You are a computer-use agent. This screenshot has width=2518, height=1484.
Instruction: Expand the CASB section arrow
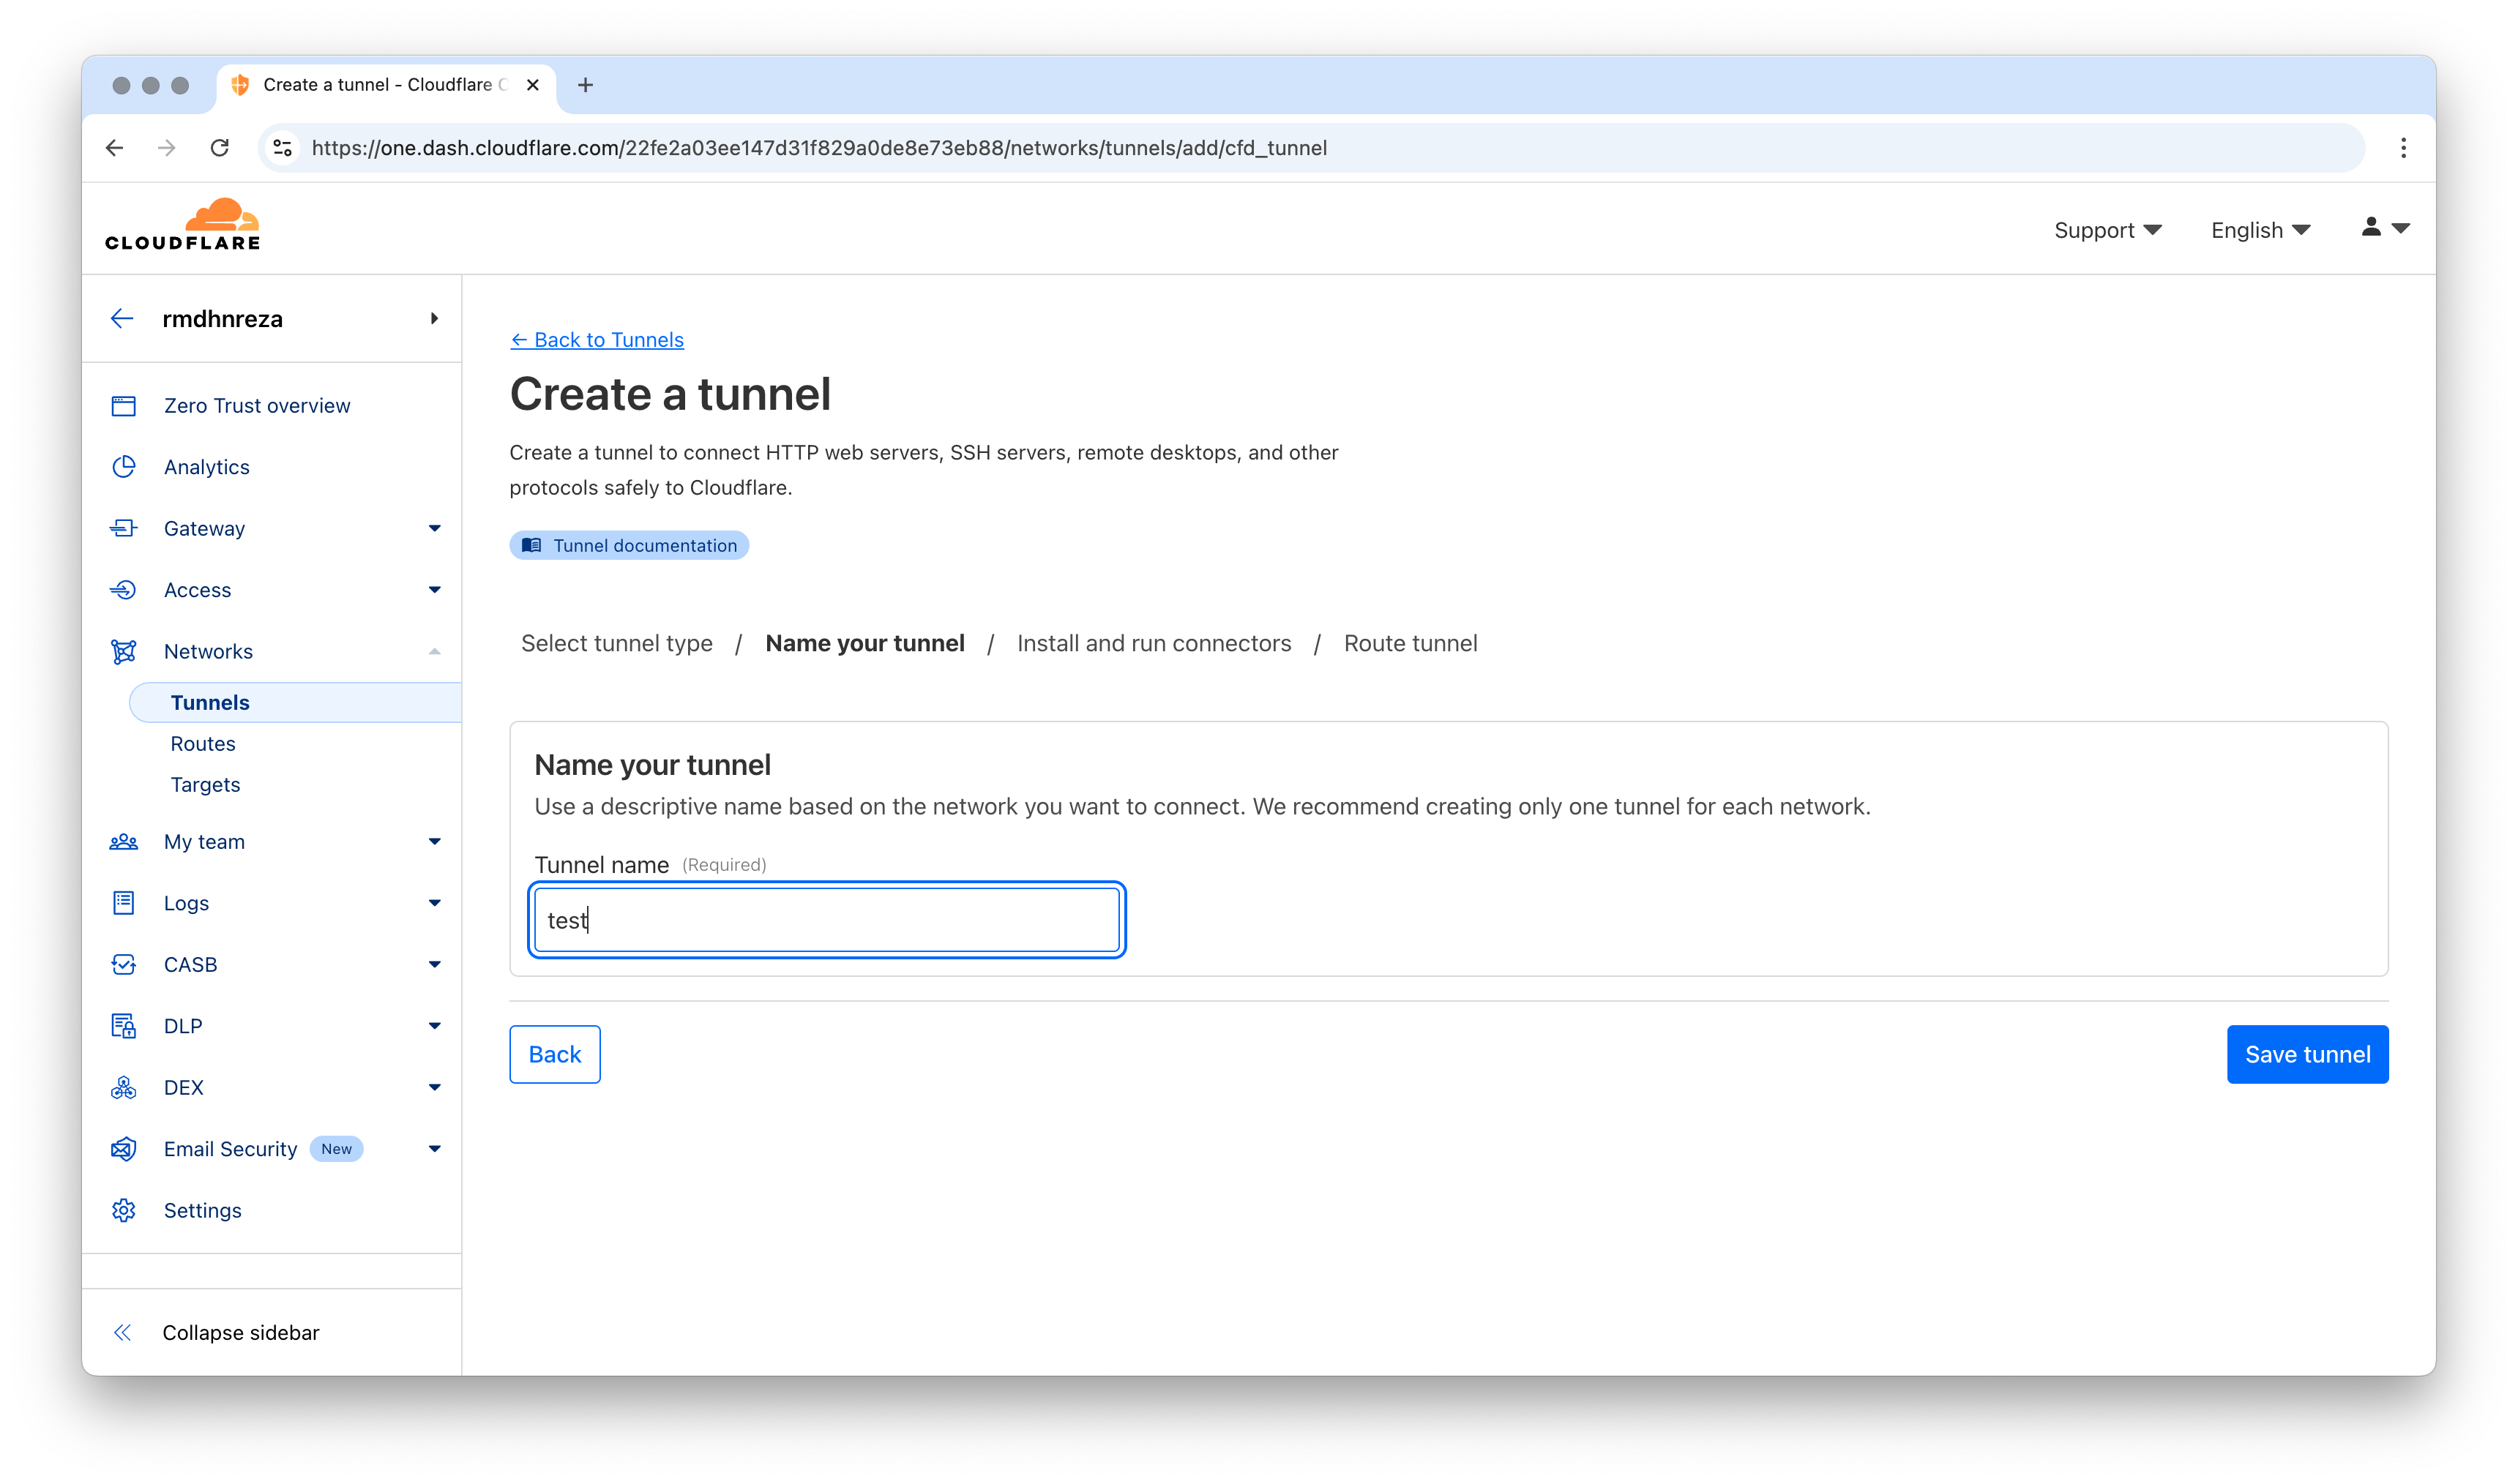435,965
